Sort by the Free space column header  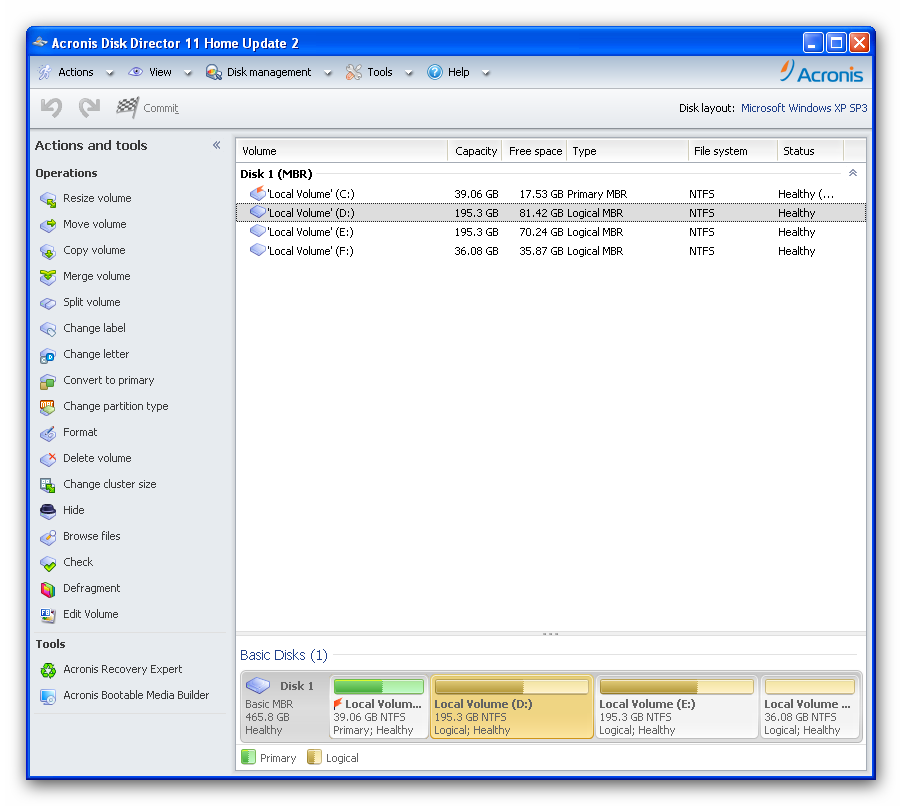(535, 151)
